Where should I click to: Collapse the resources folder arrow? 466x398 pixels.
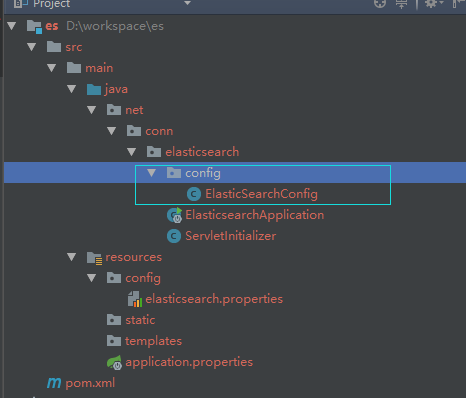pyautogui.click(x=72, y=257)
